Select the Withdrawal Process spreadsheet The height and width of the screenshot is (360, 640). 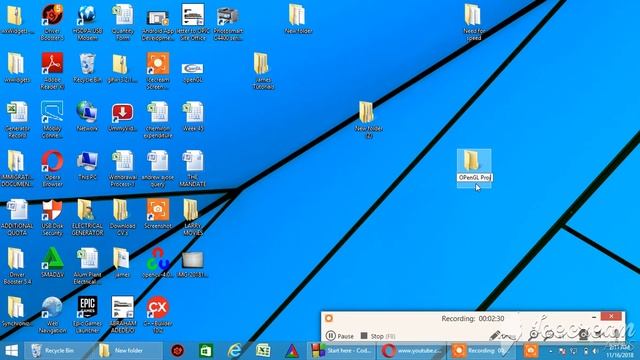click(x=122, y=168)
